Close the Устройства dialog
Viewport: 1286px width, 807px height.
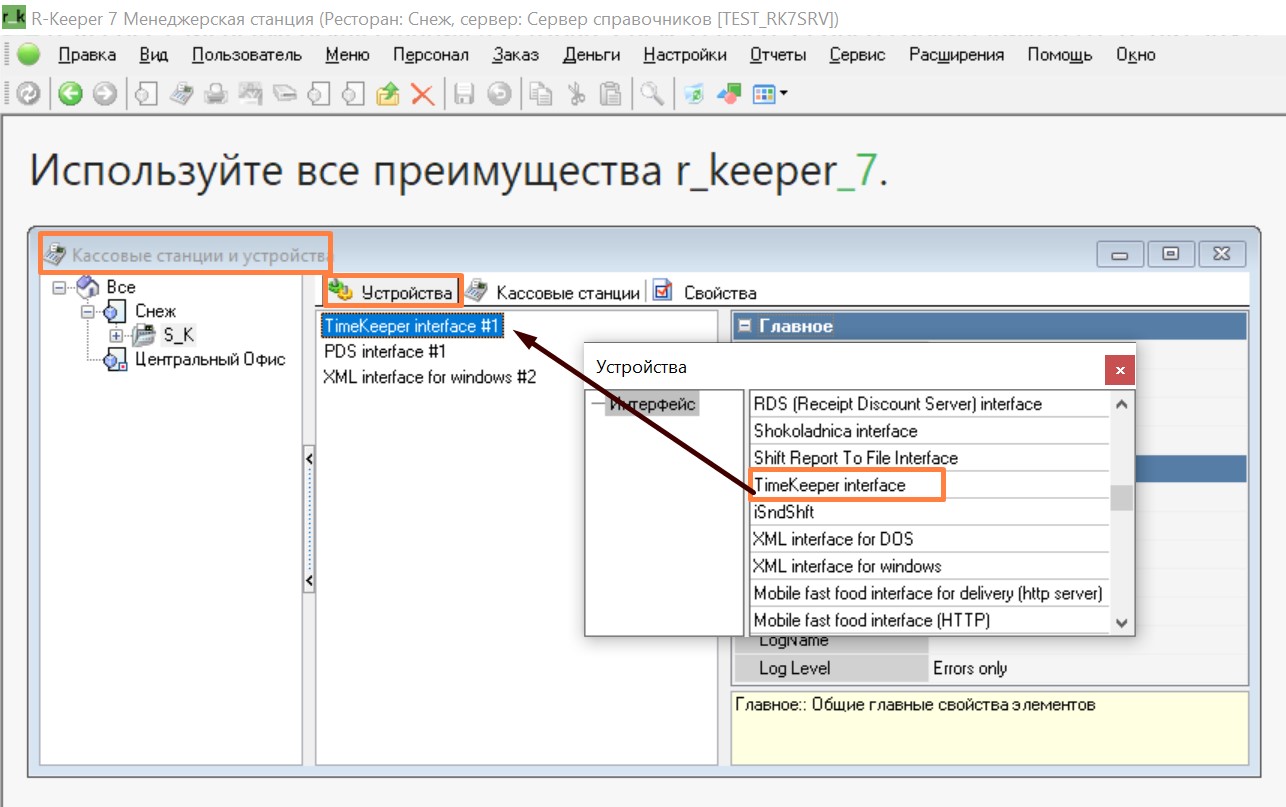click(1119, 370)
